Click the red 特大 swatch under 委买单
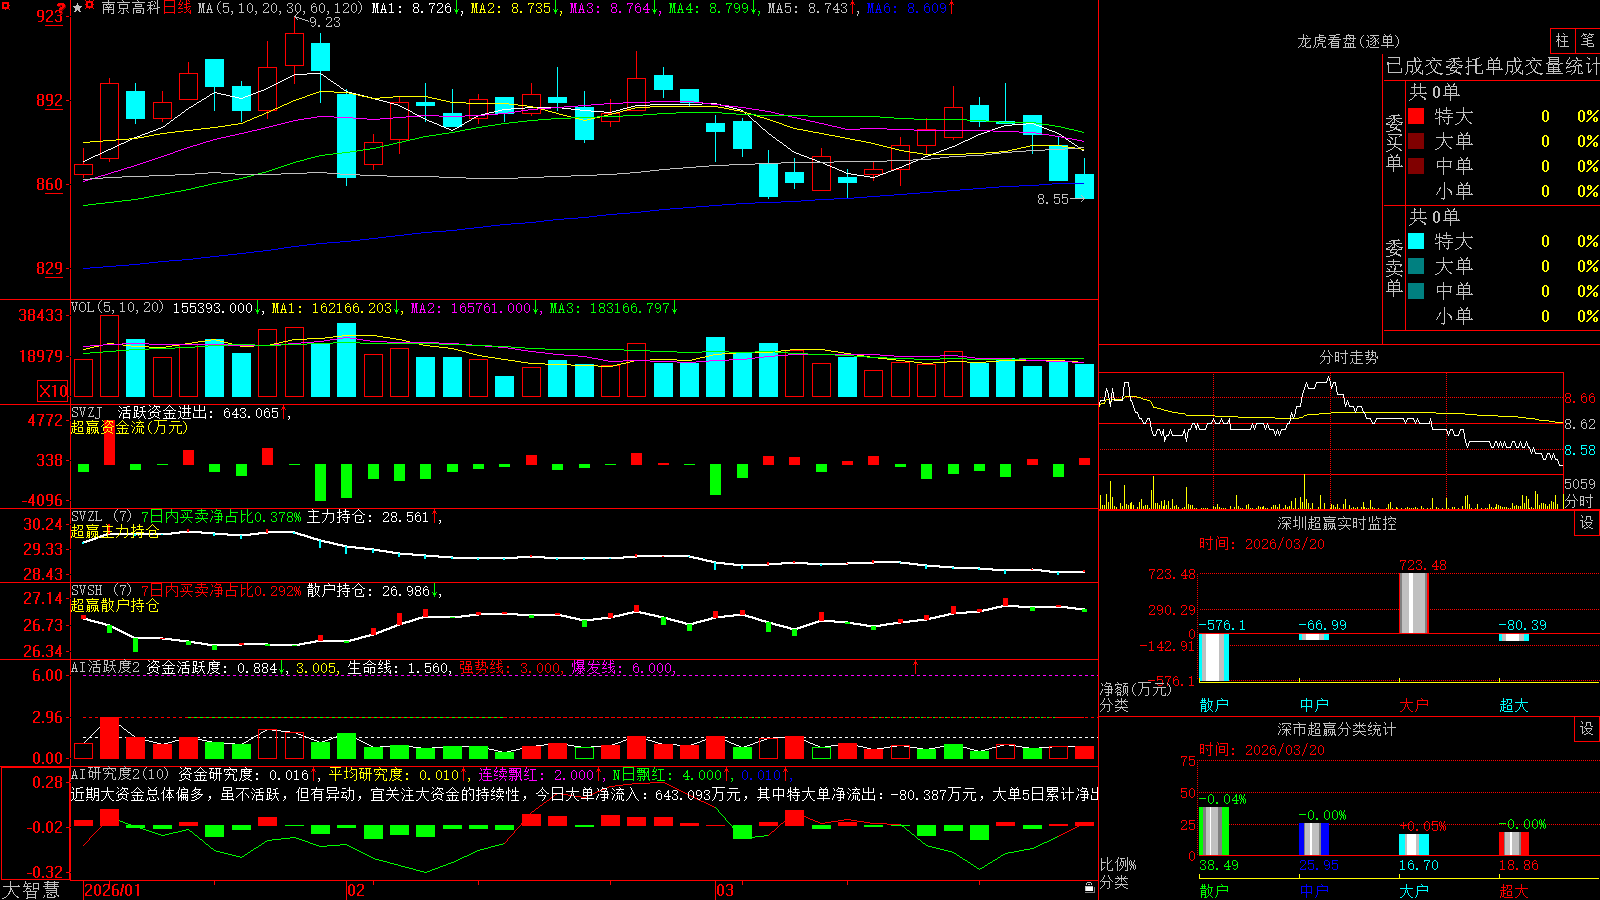Viewport: 1600px width, 900px height. click(x=1416, y=116)
